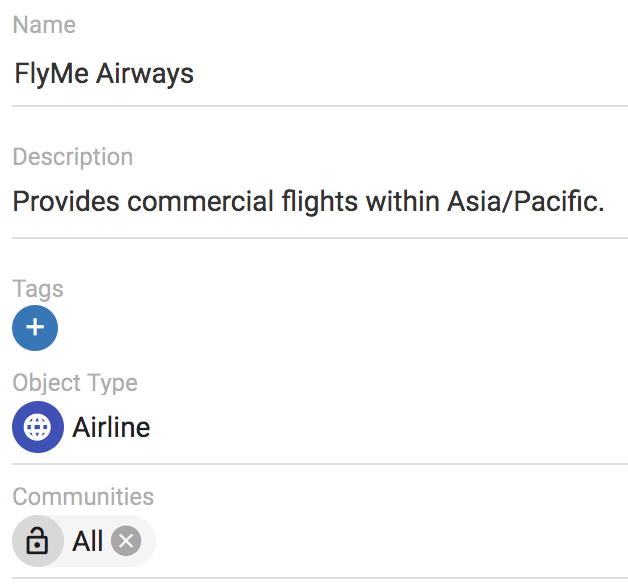Place cursor on the word Airways
628x585 pixels.
[145, 74]
